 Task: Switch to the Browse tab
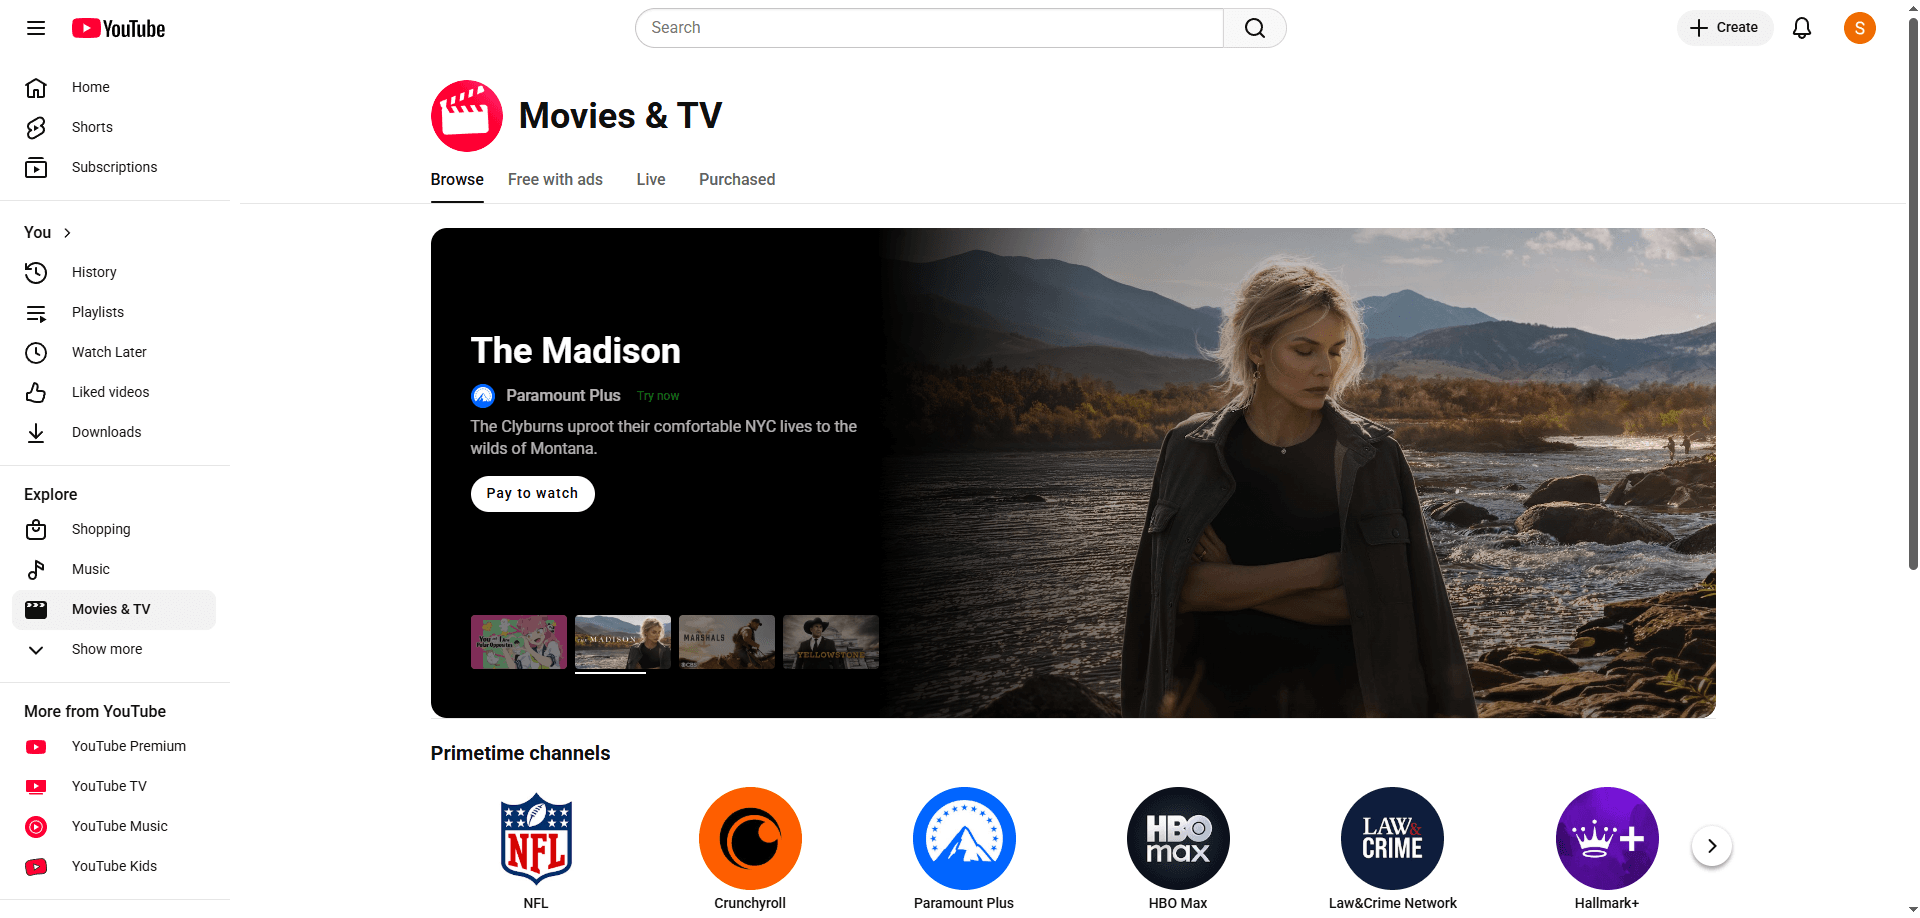pyautogui.click(x=457, y=180)
